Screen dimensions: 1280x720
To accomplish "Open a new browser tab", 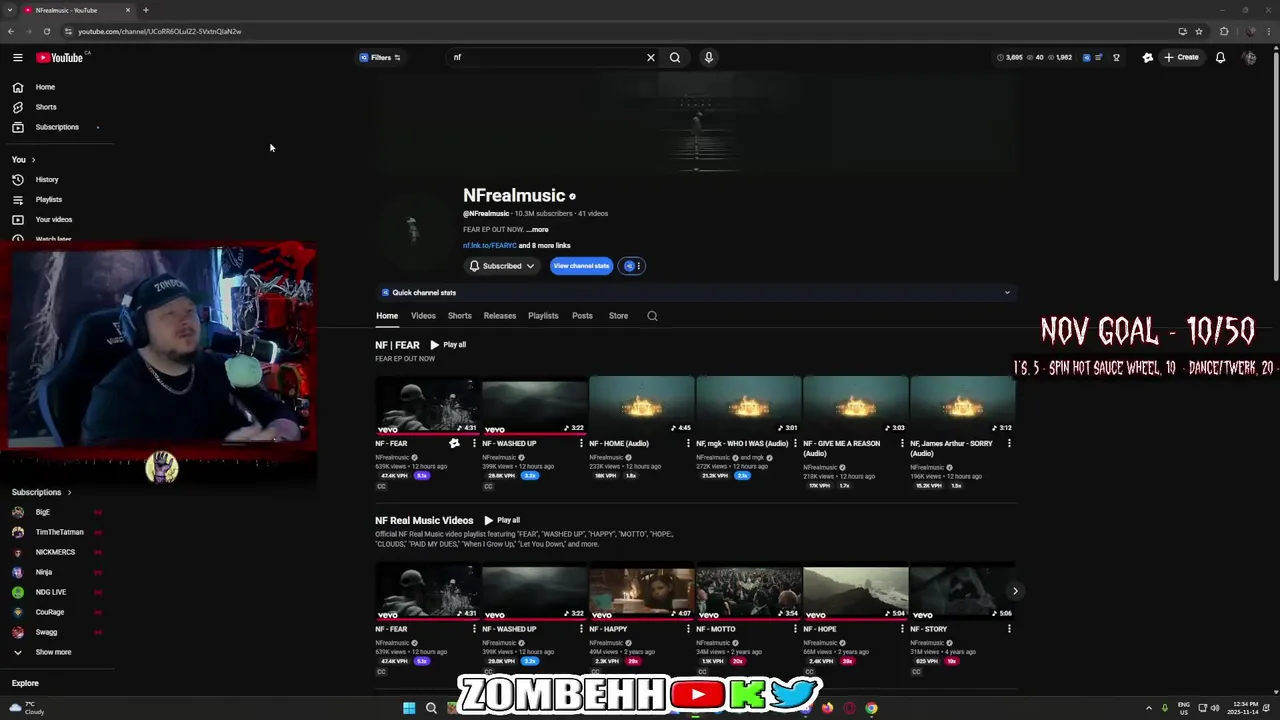I will [146, 10].
